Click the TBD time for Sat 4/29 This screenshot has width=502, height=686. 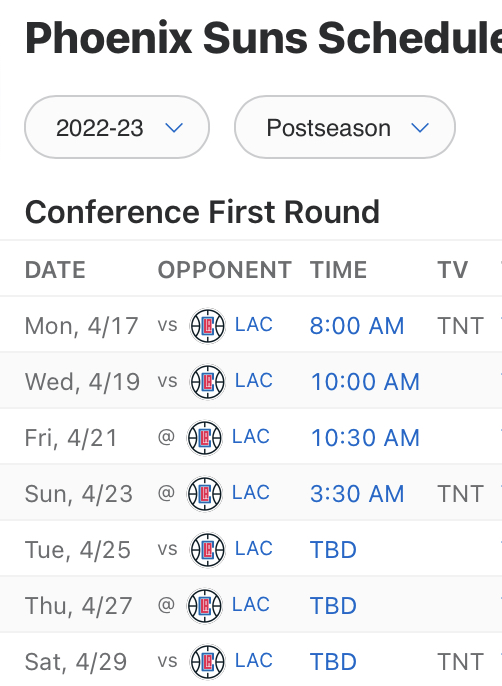[333, 662]
